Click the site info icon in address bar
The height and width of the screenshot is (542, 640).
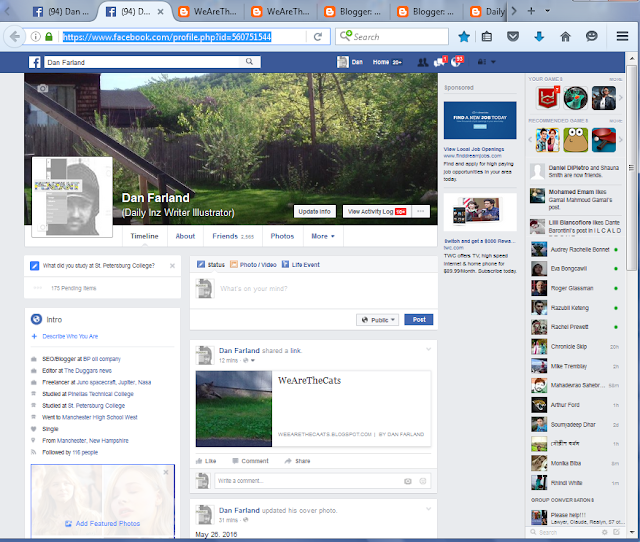[x=36, y=37]
